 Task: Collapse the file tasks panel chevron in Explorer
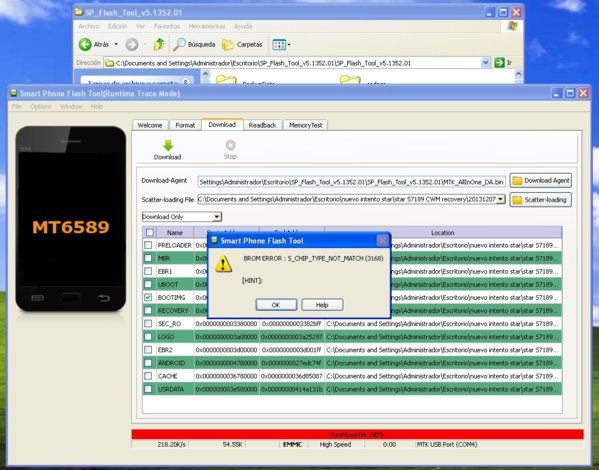186,81
